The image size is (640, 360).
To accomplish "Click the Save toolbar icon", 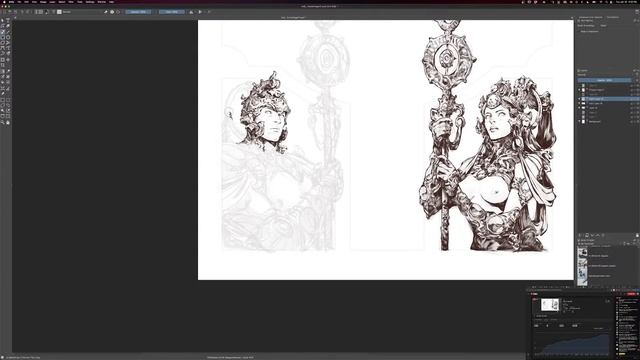I will [x=16, y=12].
